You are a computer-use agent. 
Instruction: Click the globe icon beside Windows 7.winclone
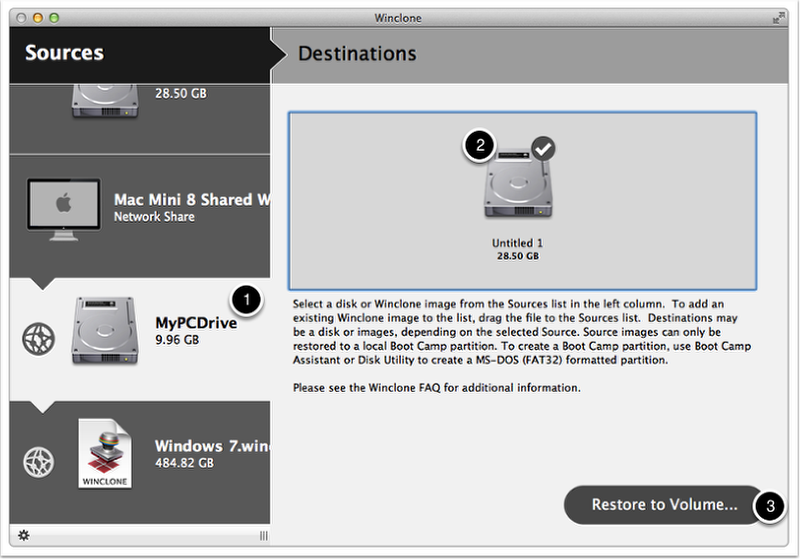[x=37, y=461]
